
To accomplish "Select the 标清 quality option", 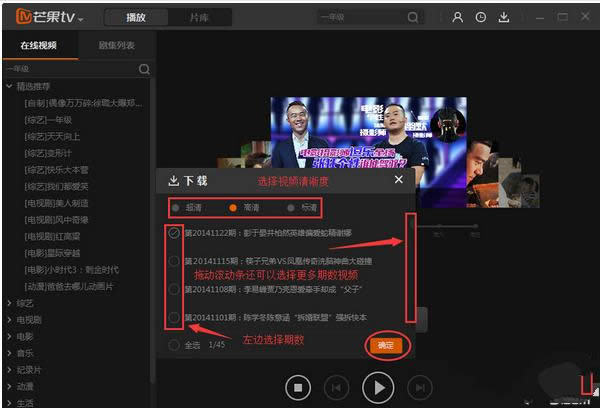I will click(290, 208).
